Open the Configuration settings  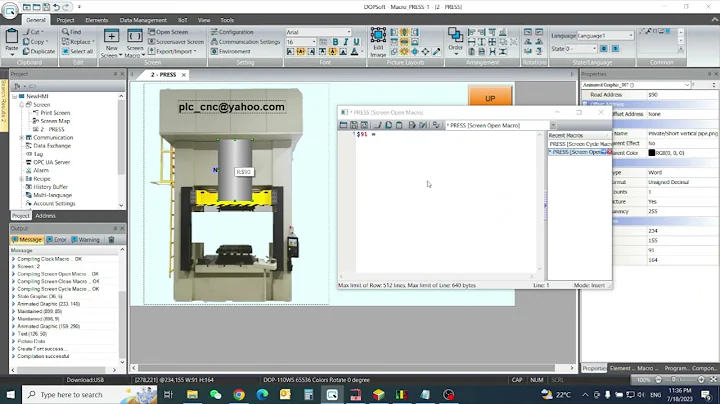pyautogui.click(x=232, y=32)
